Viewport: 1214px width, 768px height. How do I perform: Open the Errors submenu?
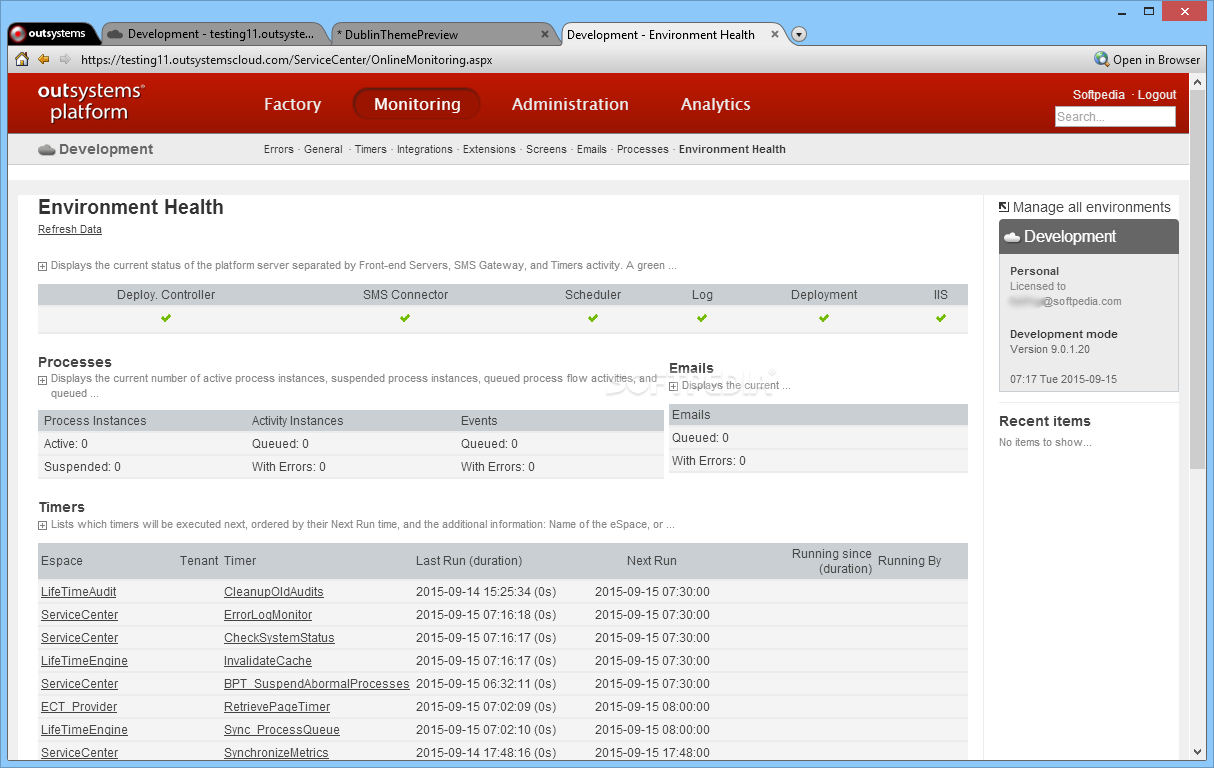tap(279, 149)
